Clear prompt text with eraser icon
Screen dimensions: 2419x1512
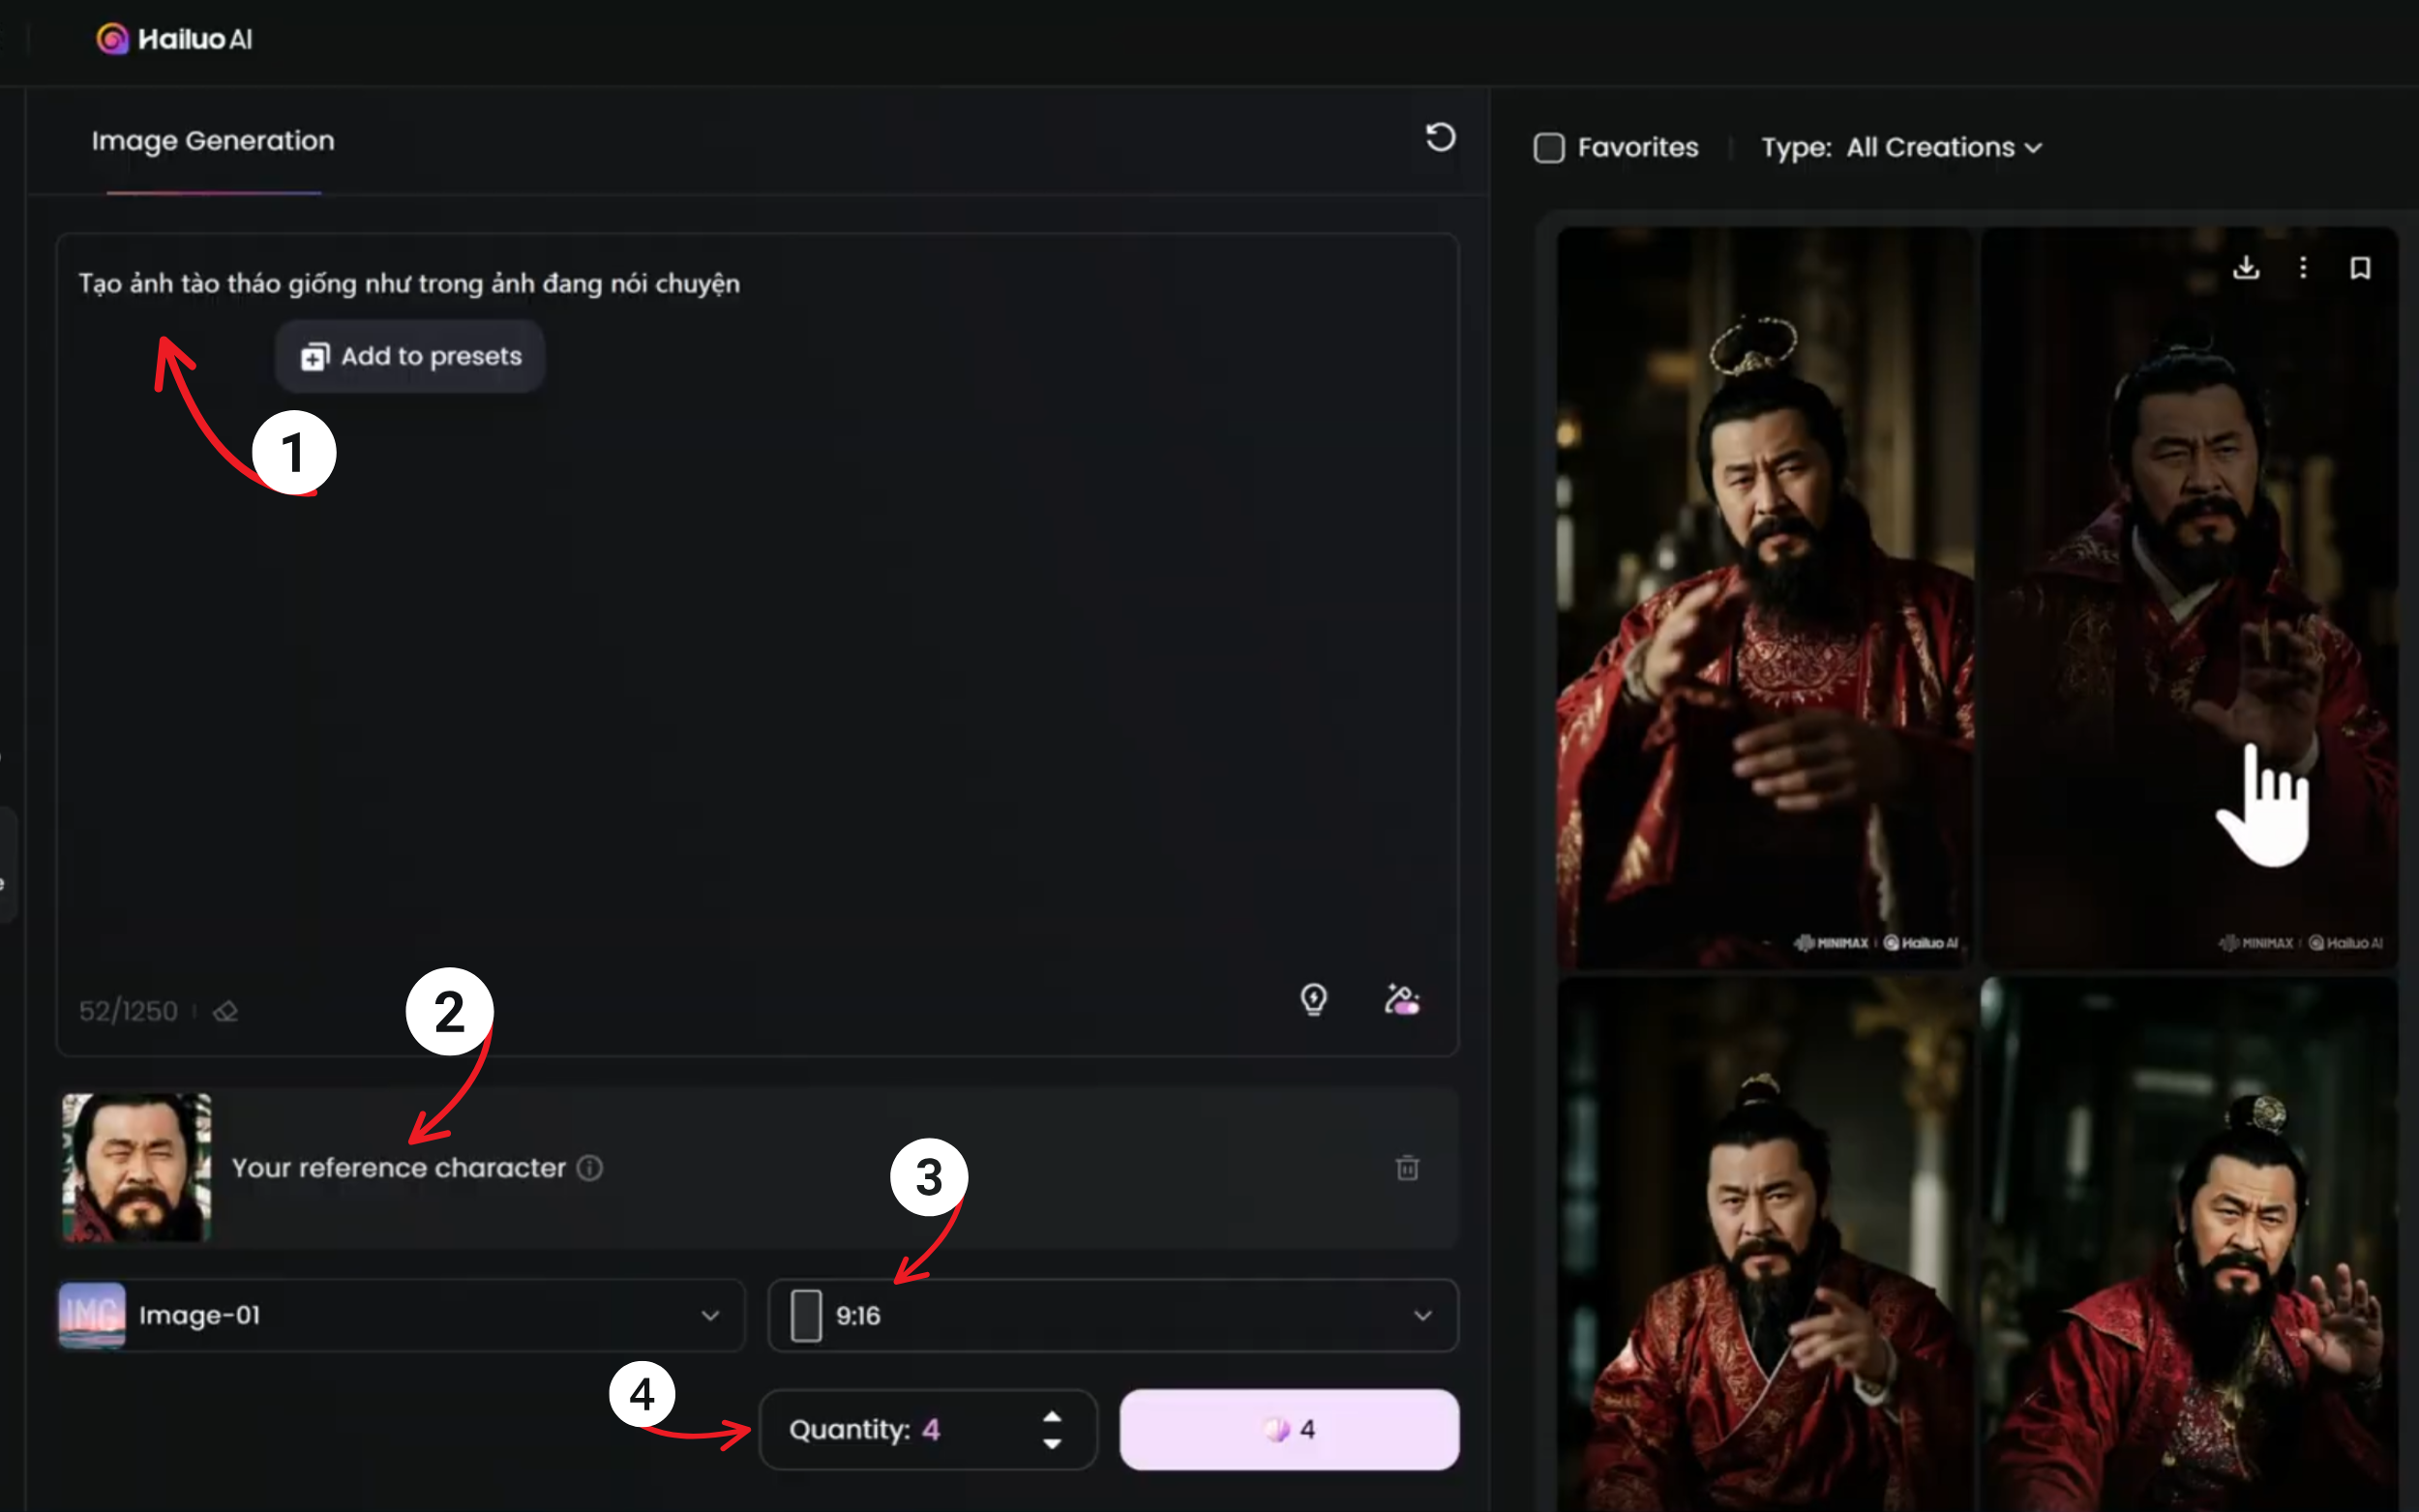pos(226,1011)
